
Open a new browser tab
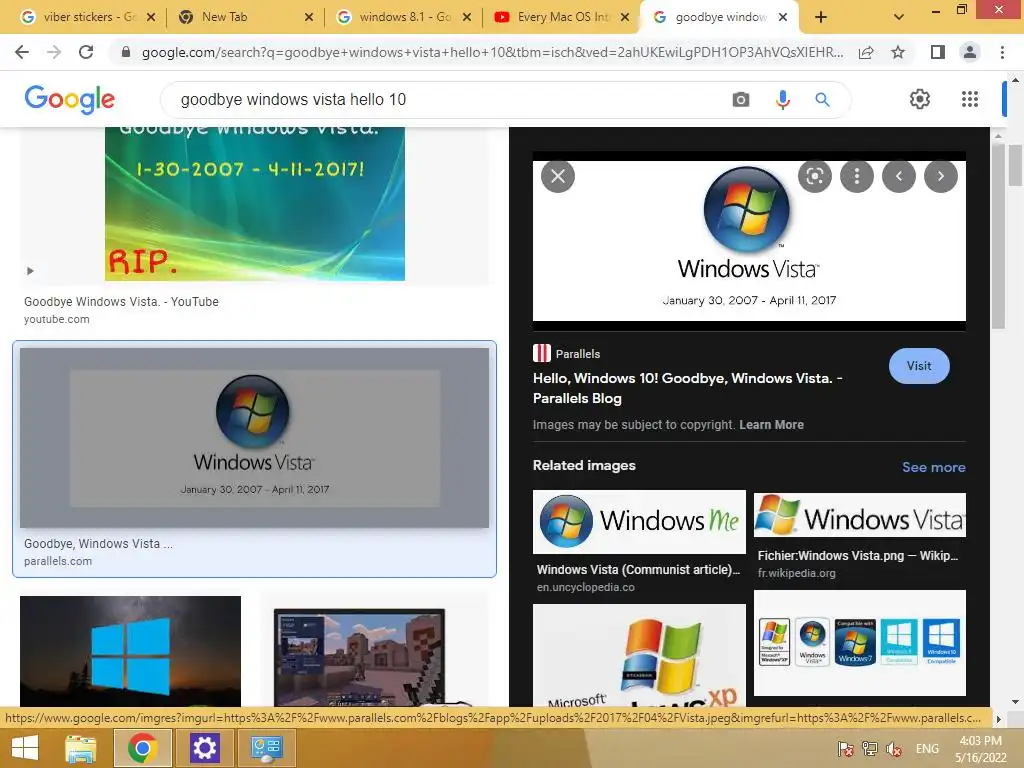point(821,17)
